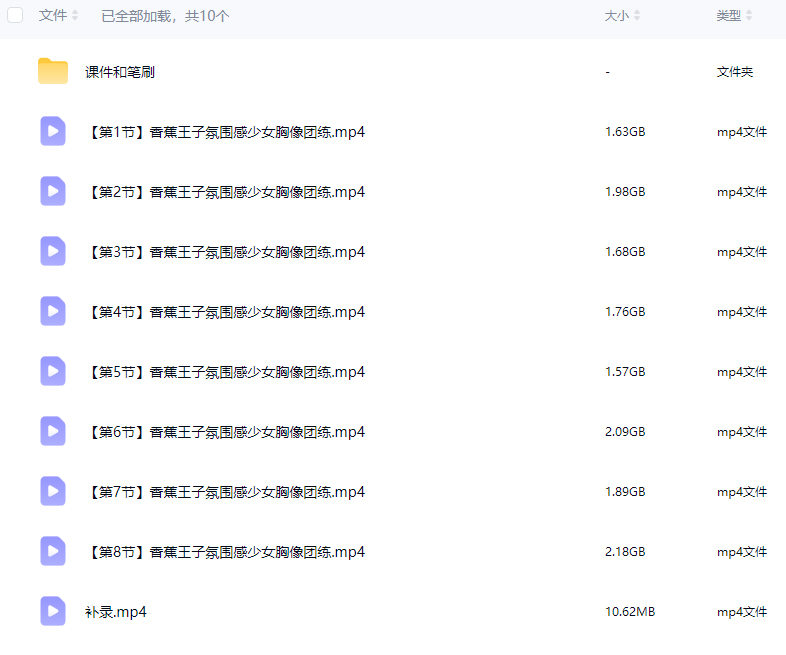
Task: Toggle the select-all checkbox in header
Action: [x=15, y=15]
